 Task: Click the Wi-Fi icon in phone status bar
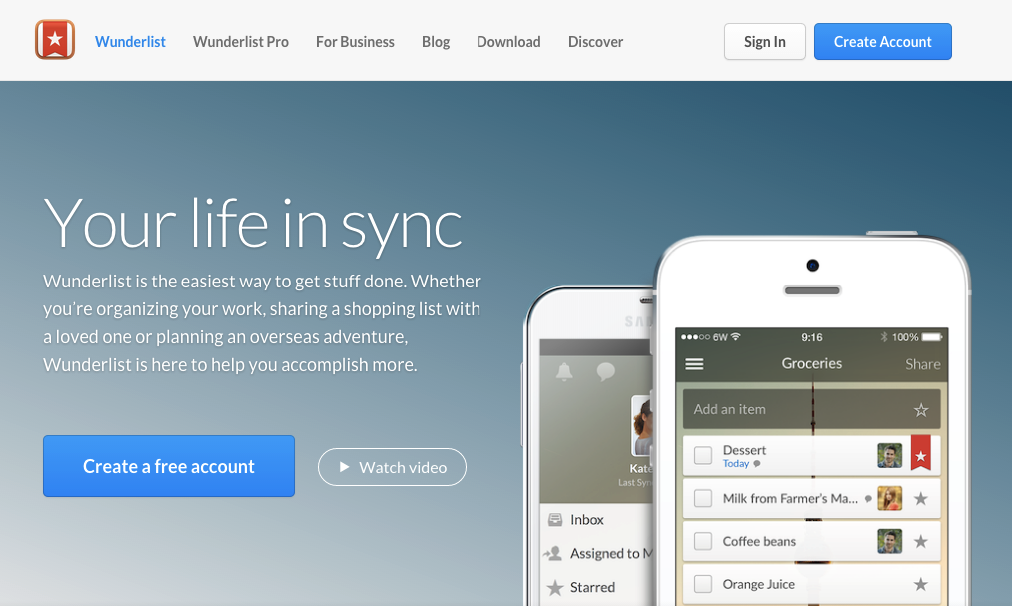pos(735,337)
